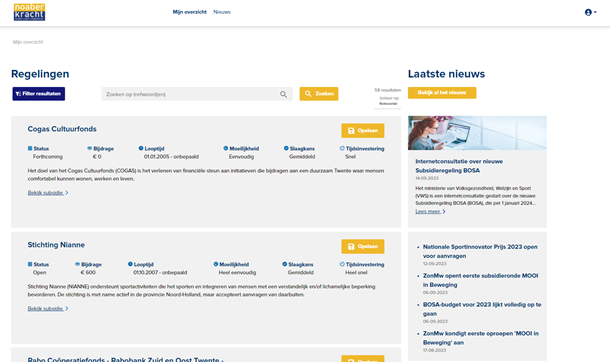Screen dimensions: 610x362
Task: Open the Sorteer op Relevantie dropdown
Action: coord(388,101)
